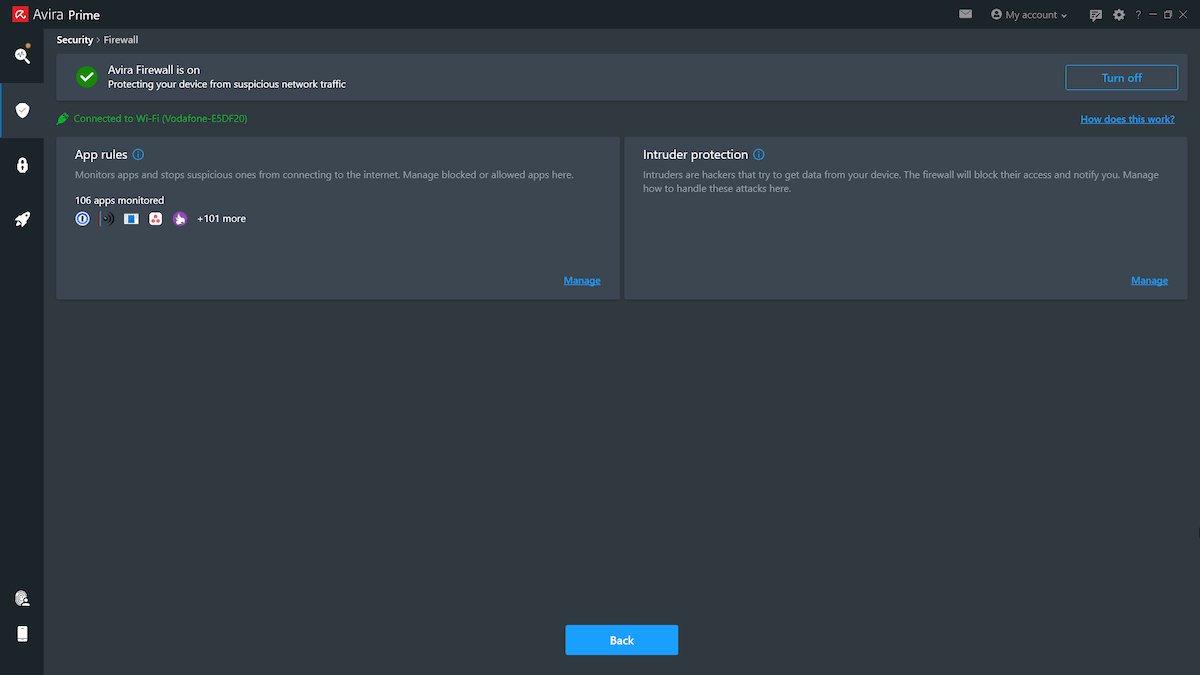
Task: Expand the My account dropdown
Action: pos(1028,14)
